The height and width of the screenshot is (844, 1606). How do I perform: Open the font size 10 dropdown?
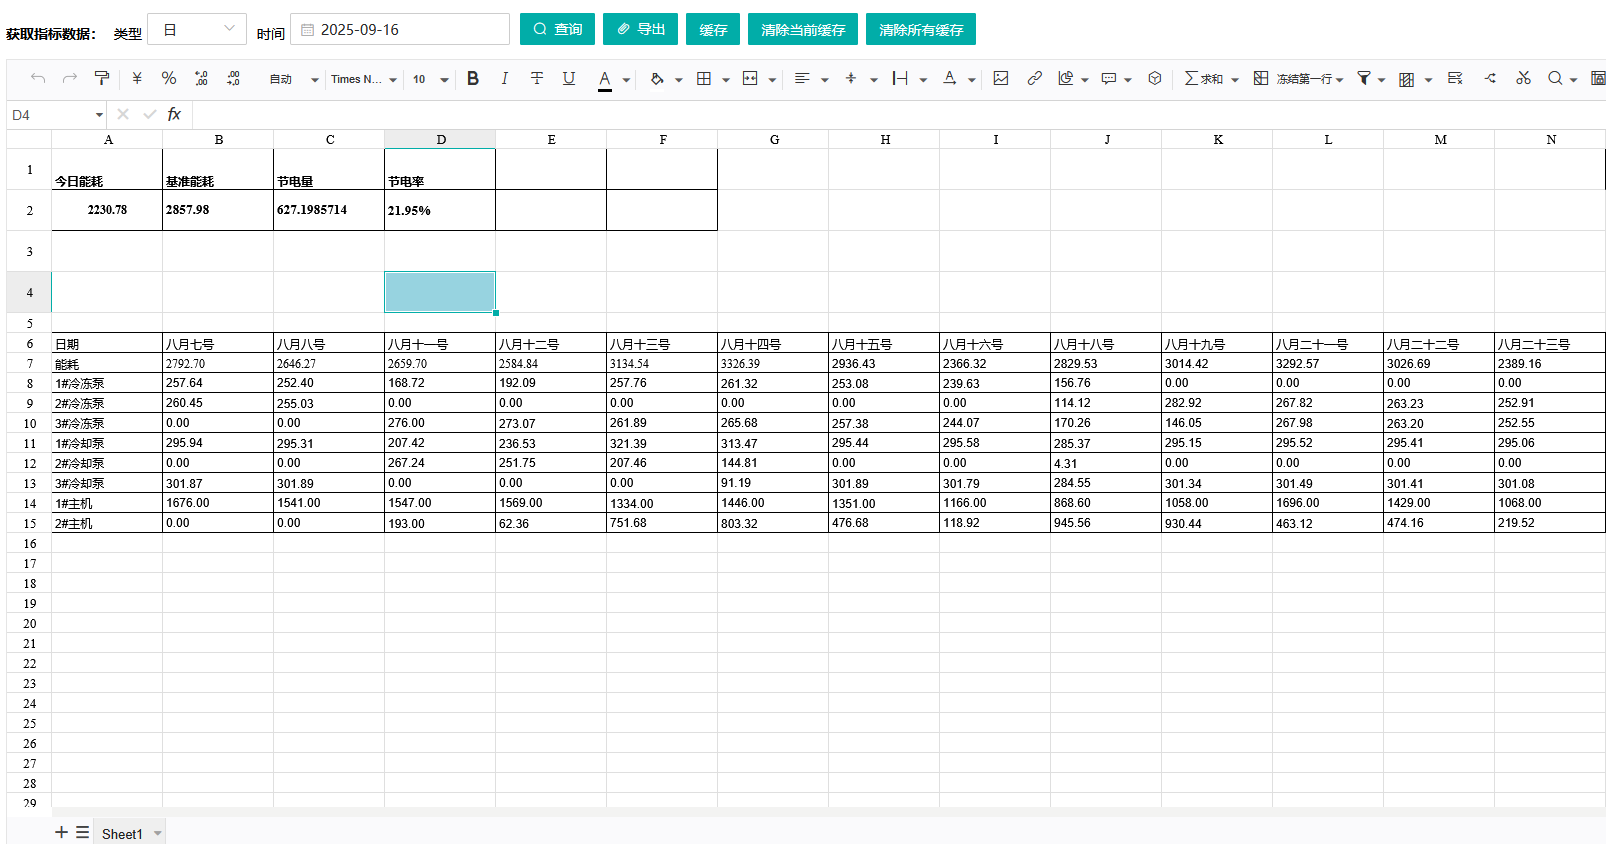point(430,79)
